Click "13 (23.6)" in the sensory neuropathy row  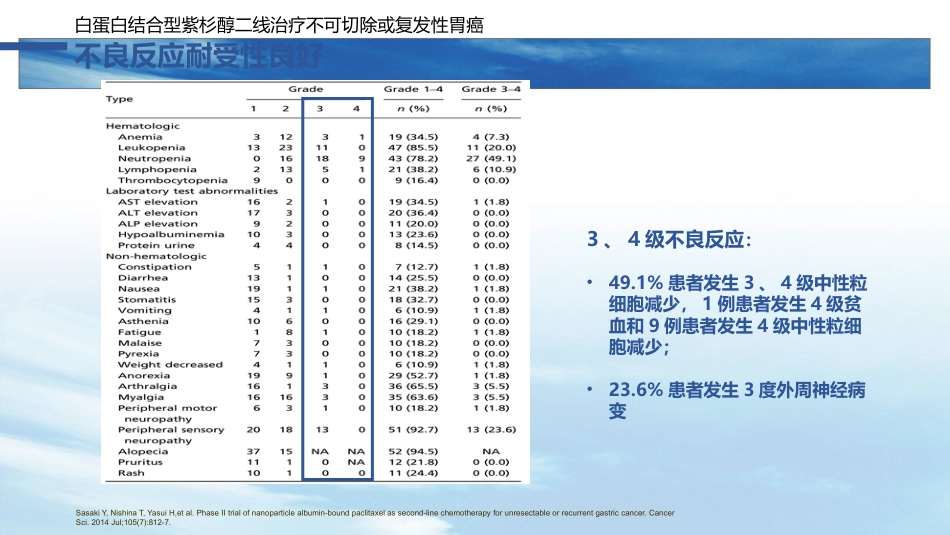coord(491,430)
